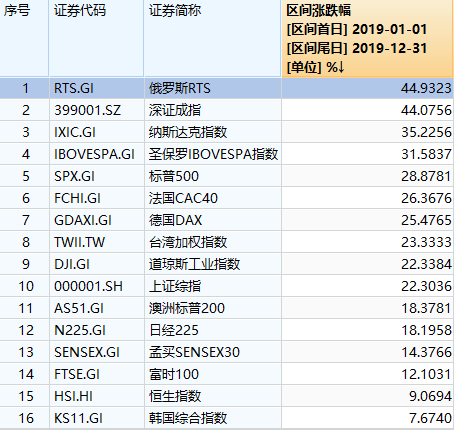Click the 证券代码 column header

pos(96,38)
